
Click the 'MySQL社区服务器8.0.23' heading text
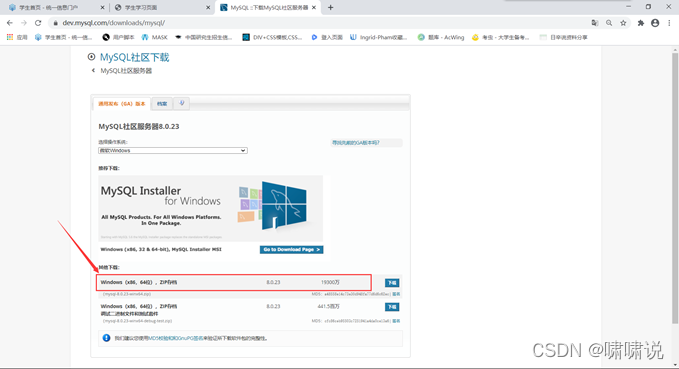(x=139, y=126)
